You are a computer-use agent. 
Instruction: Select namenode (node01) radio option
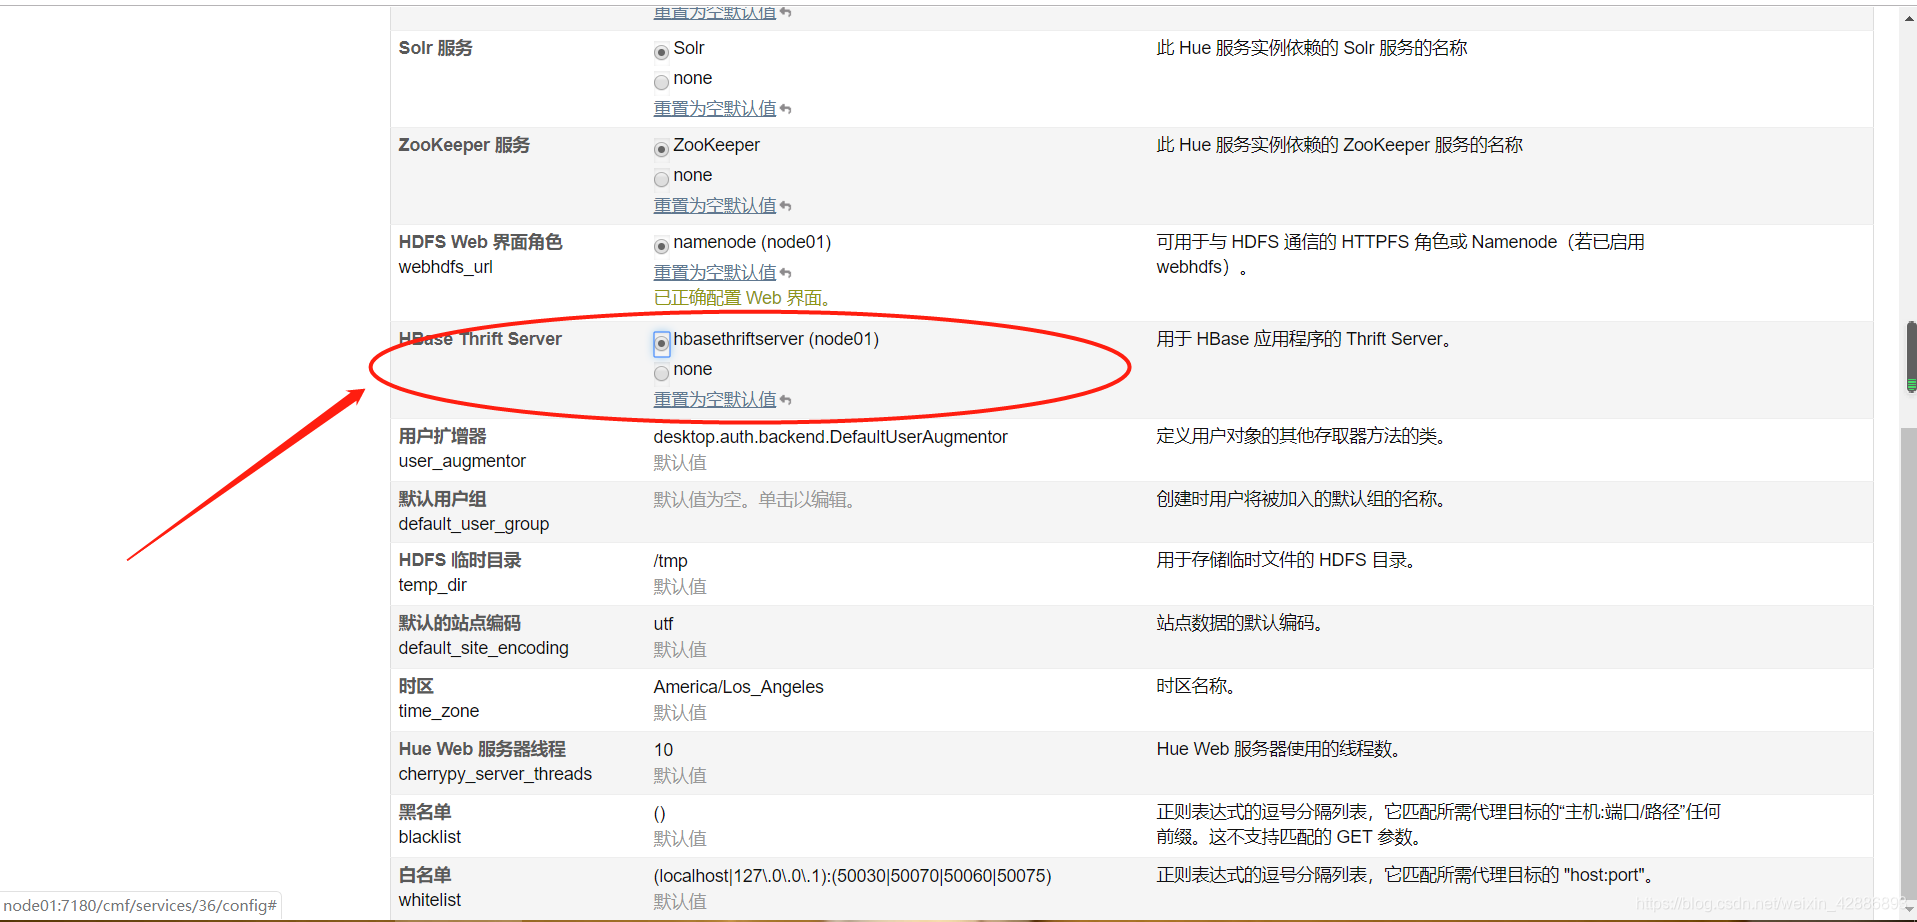[x=661, y=246]
